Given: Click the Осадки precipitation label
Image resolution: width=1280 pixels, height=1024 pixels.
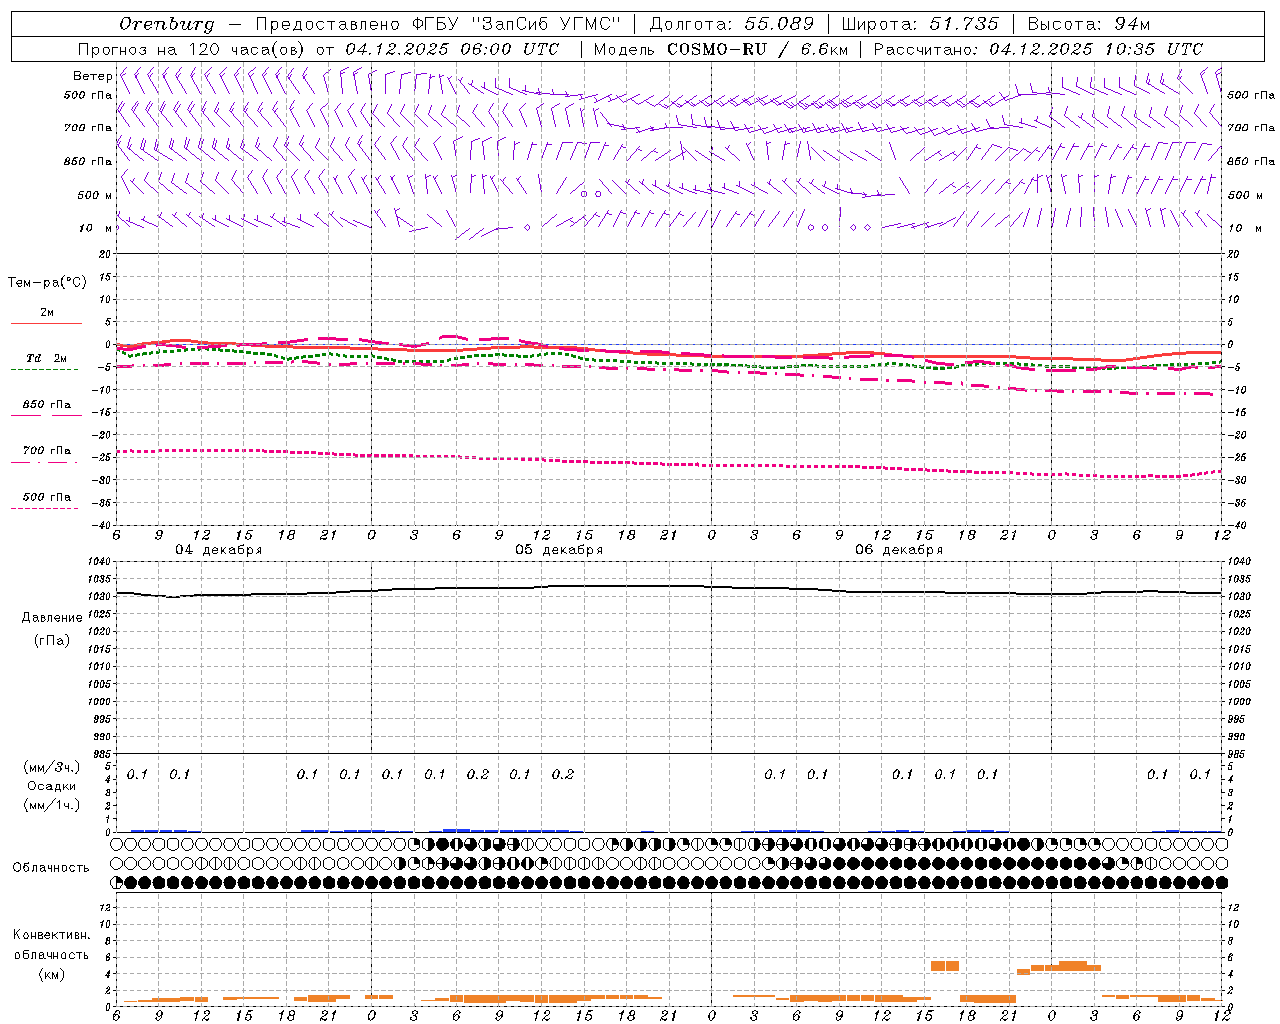Looking at the screenshot, I should tap(52, 786).
